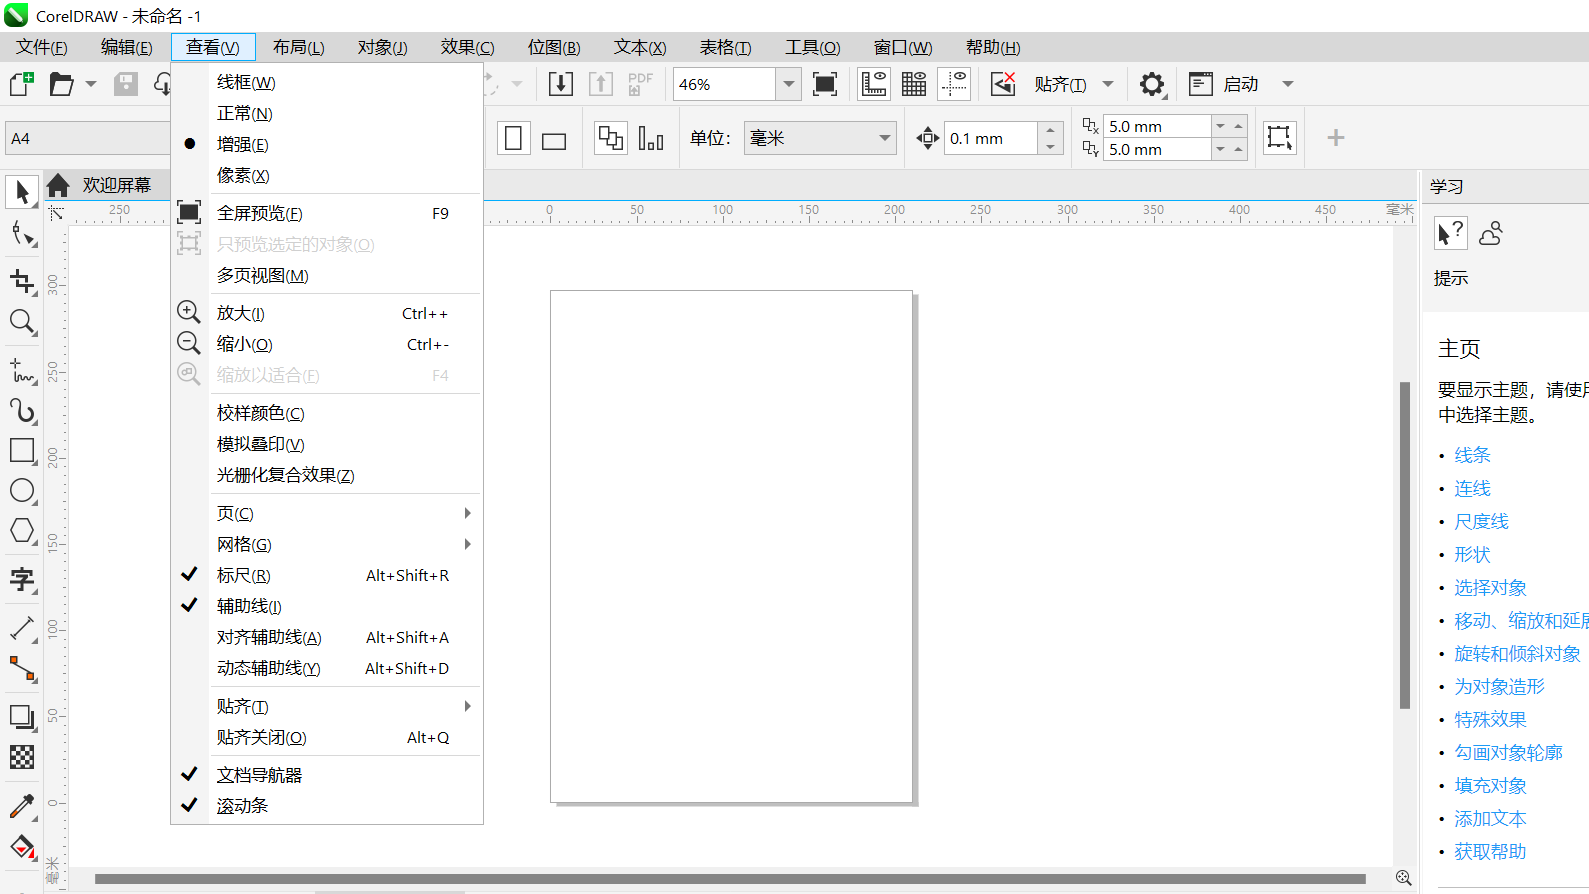Select the Freehand drawing tool

[x=22, y=370]
